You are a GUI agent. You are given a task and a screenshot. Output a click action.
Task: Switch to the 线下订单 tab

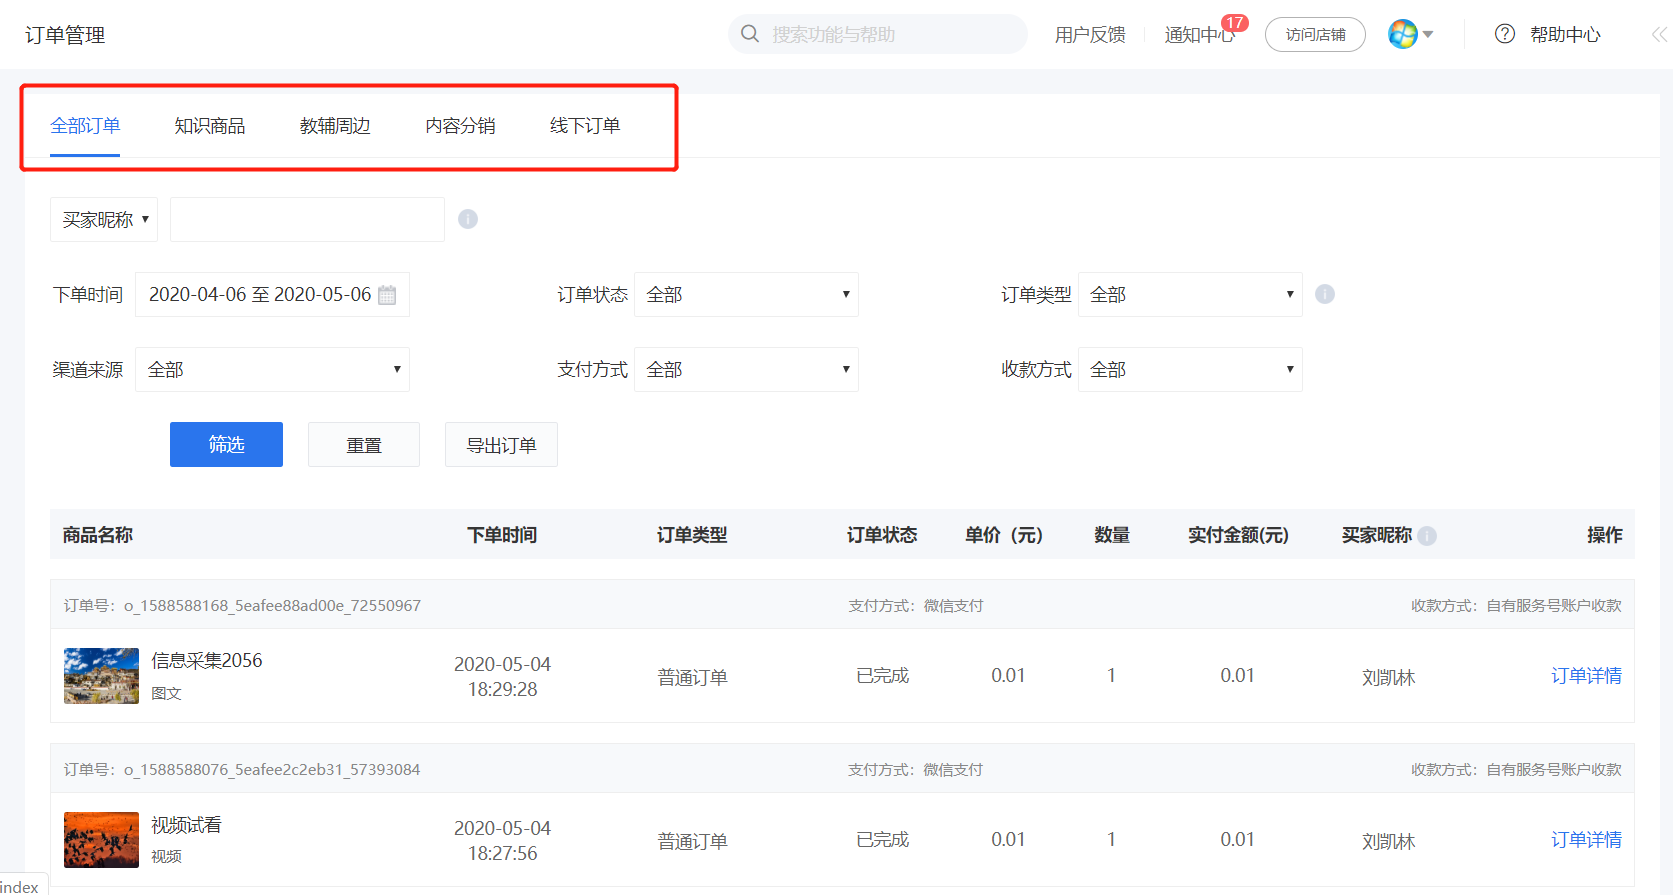pos(585,126)
